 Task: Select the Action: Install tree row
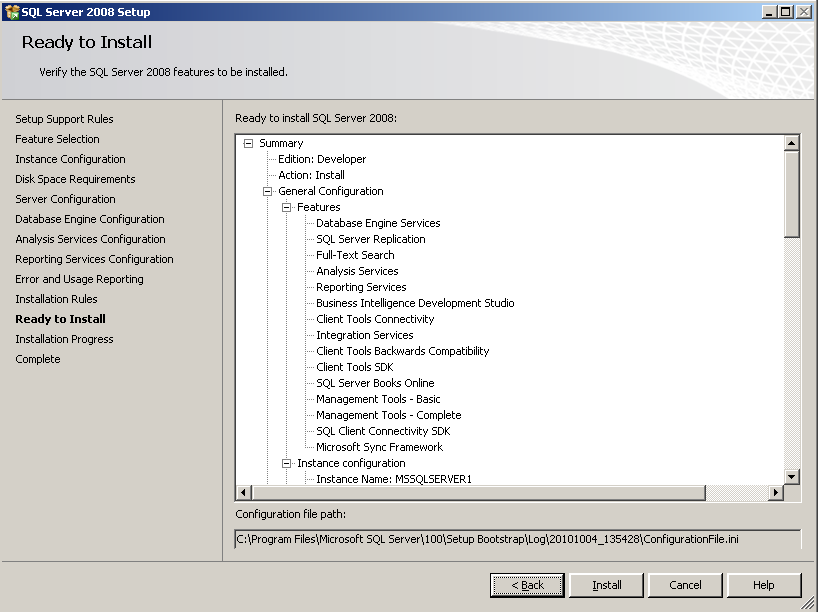[x=311, y=175]
